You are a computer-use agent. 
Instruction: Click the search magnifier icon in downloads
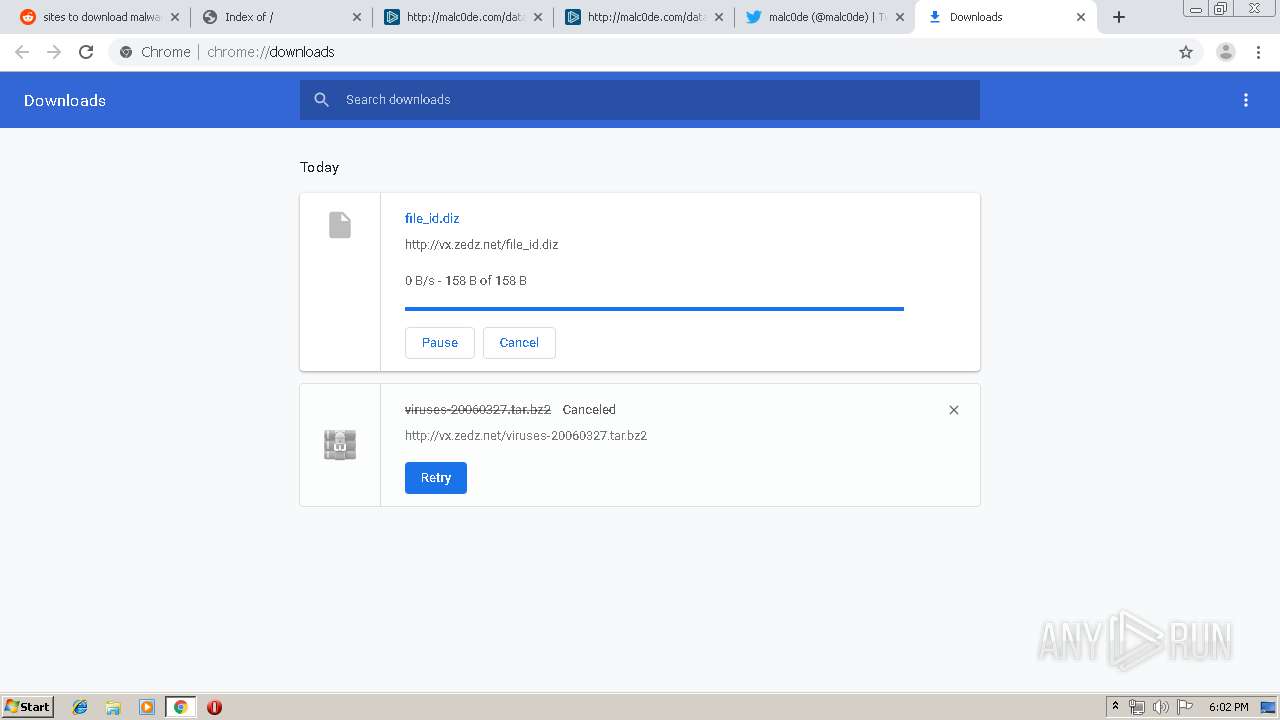tap(321, 99)
